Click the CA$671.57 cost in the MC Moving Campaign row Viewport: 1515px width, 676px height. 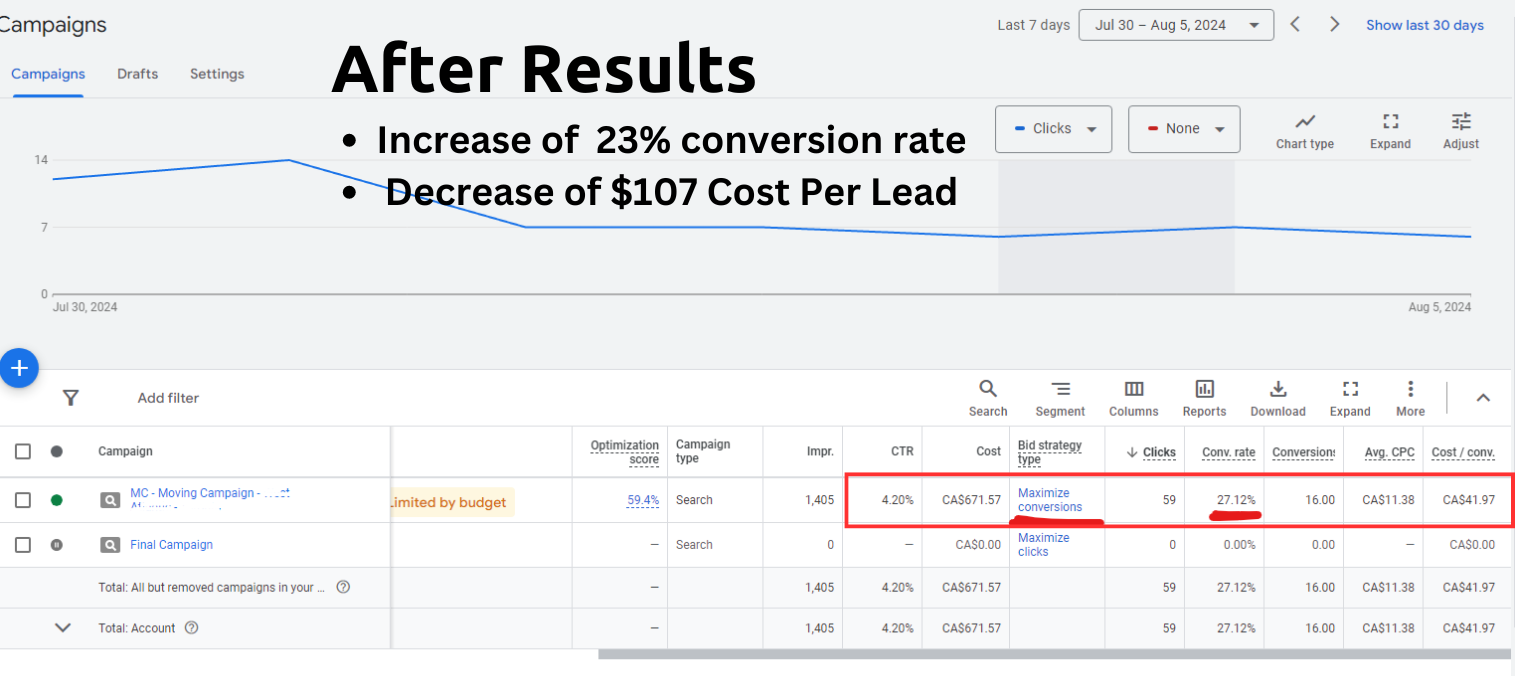pos(971,500)
